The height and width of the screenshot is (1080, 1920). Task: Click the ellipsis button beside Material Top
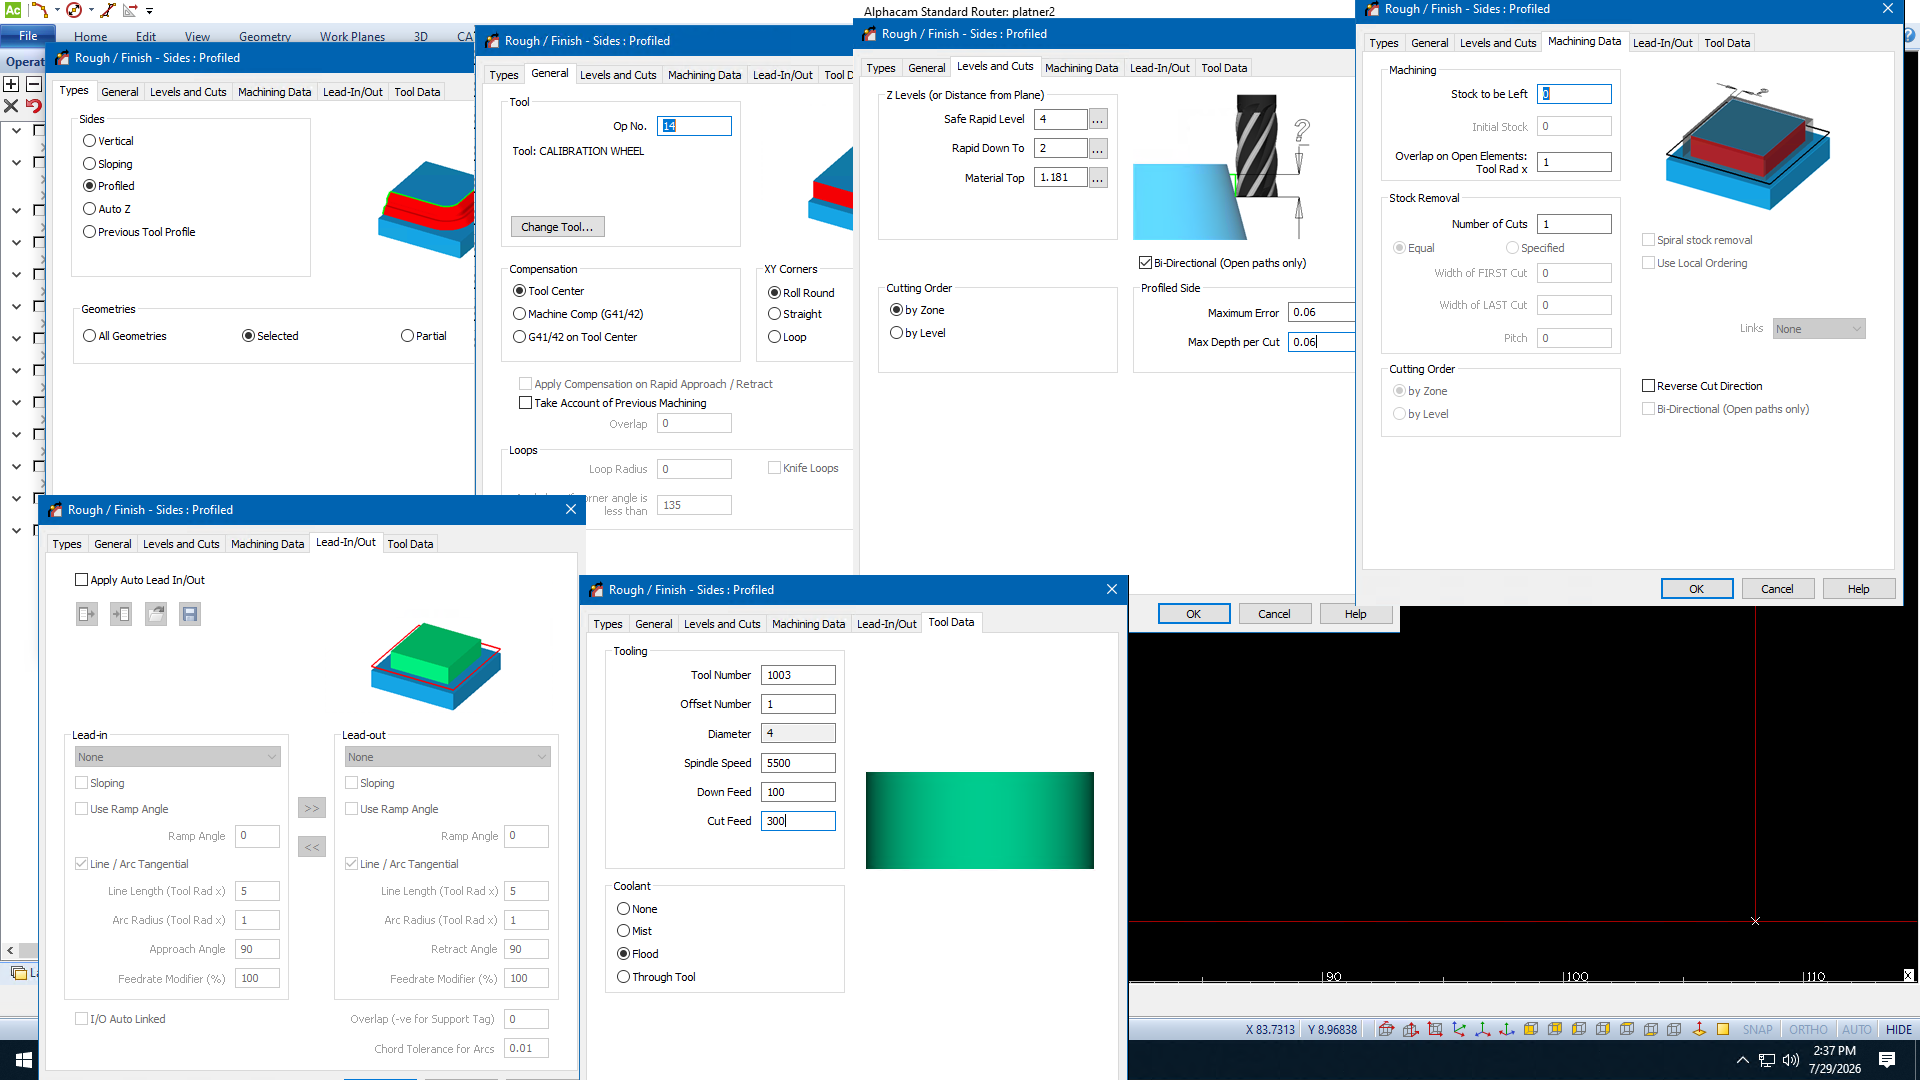coord(1098,178)
